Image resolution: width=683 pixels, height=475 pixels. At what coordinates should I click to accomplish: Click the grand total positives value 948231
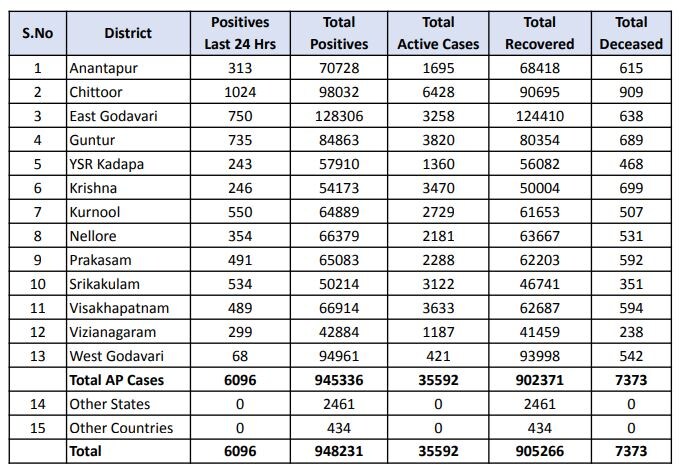pos(339,452)
